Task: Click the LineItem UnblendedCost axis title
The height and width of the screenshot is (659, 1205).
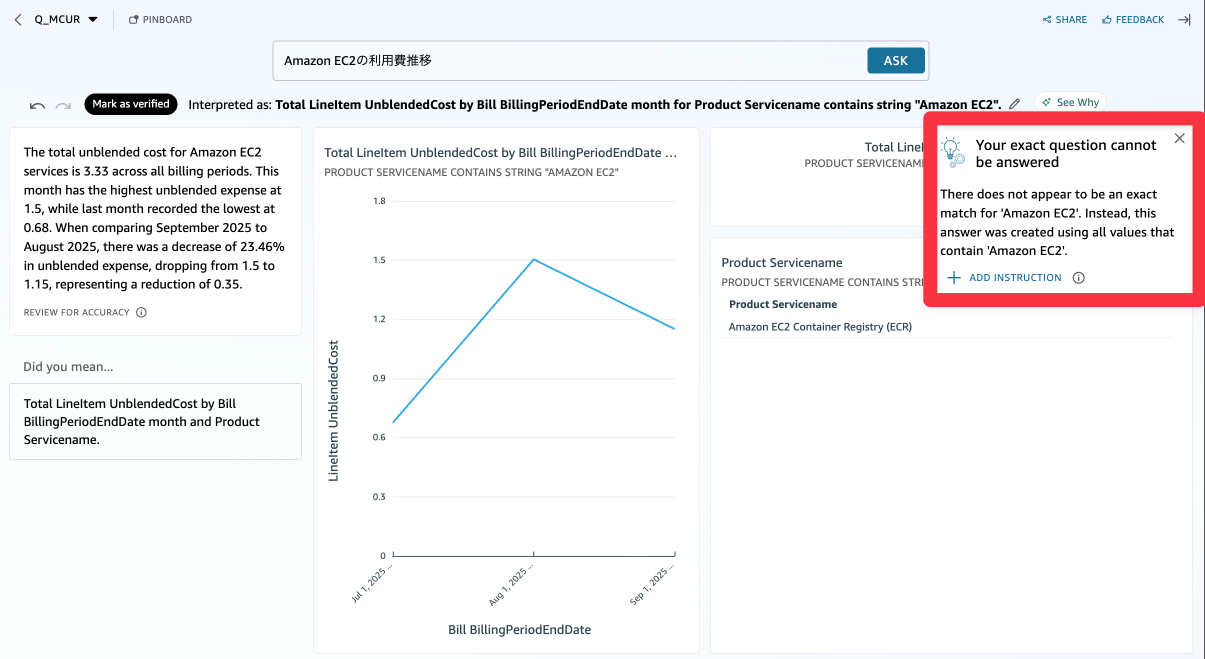Action: click(334, 411)
